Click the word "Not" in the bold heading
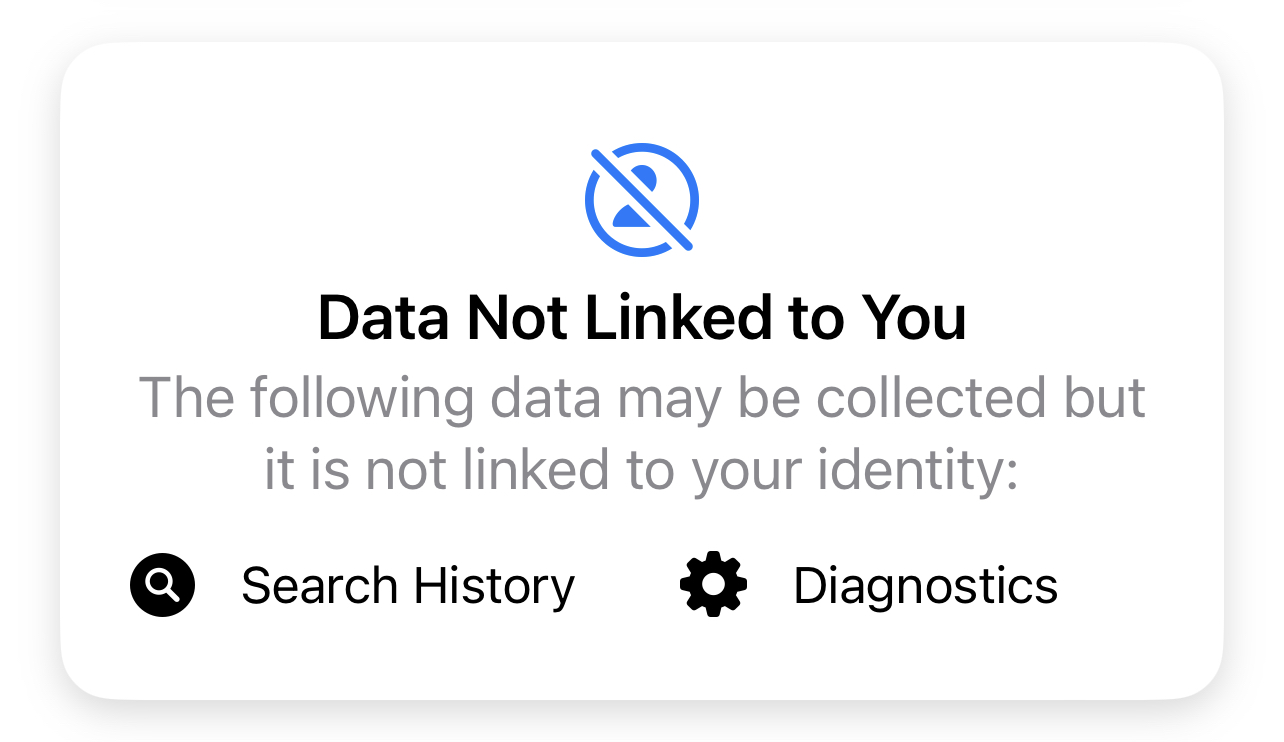Image resolution: width=1284 pixels, height=742 pixels. click(519, 318)
